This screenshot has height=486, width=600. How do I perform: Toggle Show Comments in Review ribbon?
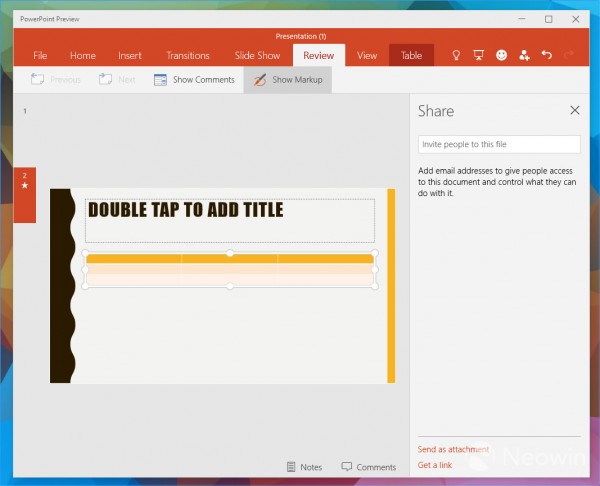tap(194, 80)
